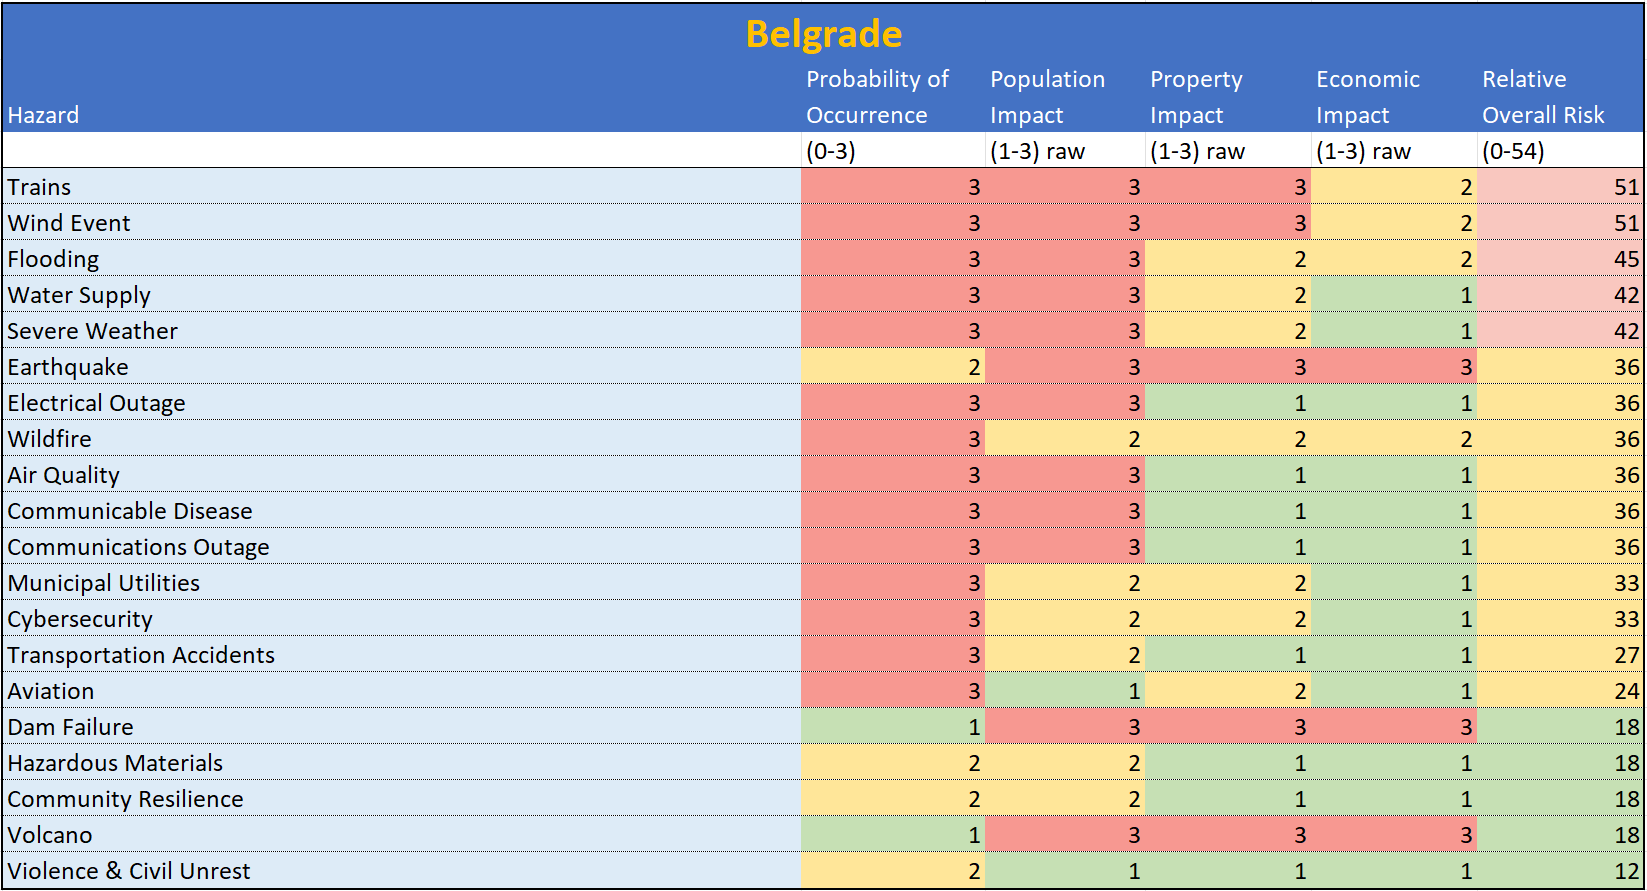Click the Wildfire population impact cell

click(x=1065, y=439)
